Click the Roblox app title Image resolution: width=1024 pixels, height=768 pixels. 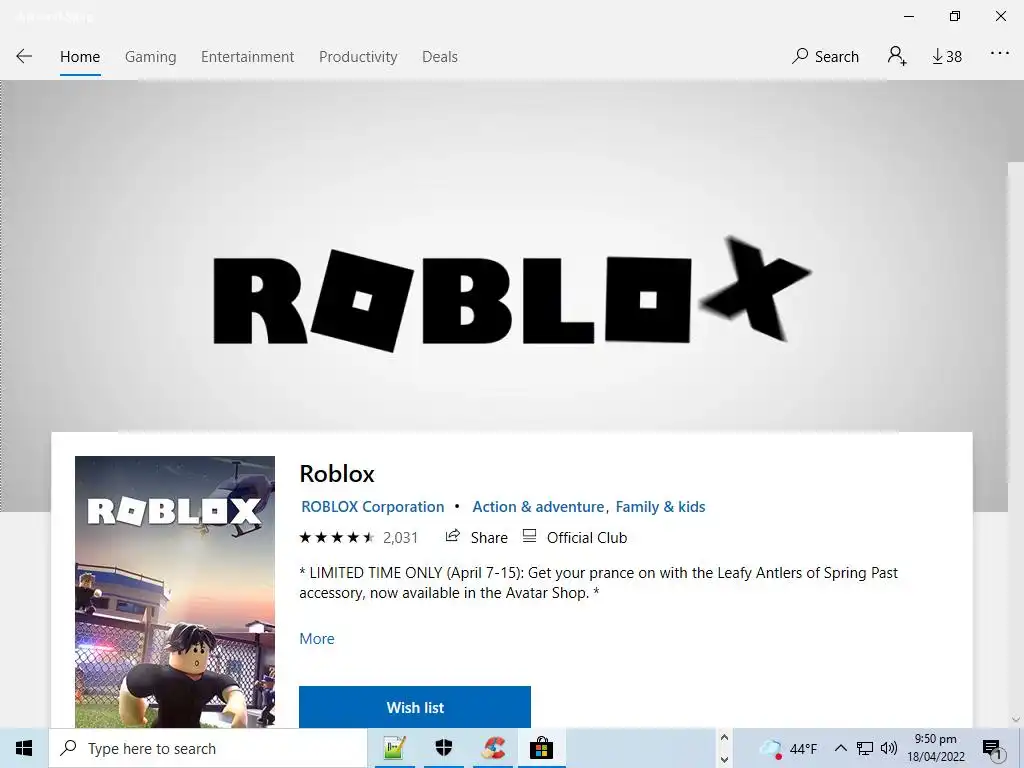(x=337, y=473)
